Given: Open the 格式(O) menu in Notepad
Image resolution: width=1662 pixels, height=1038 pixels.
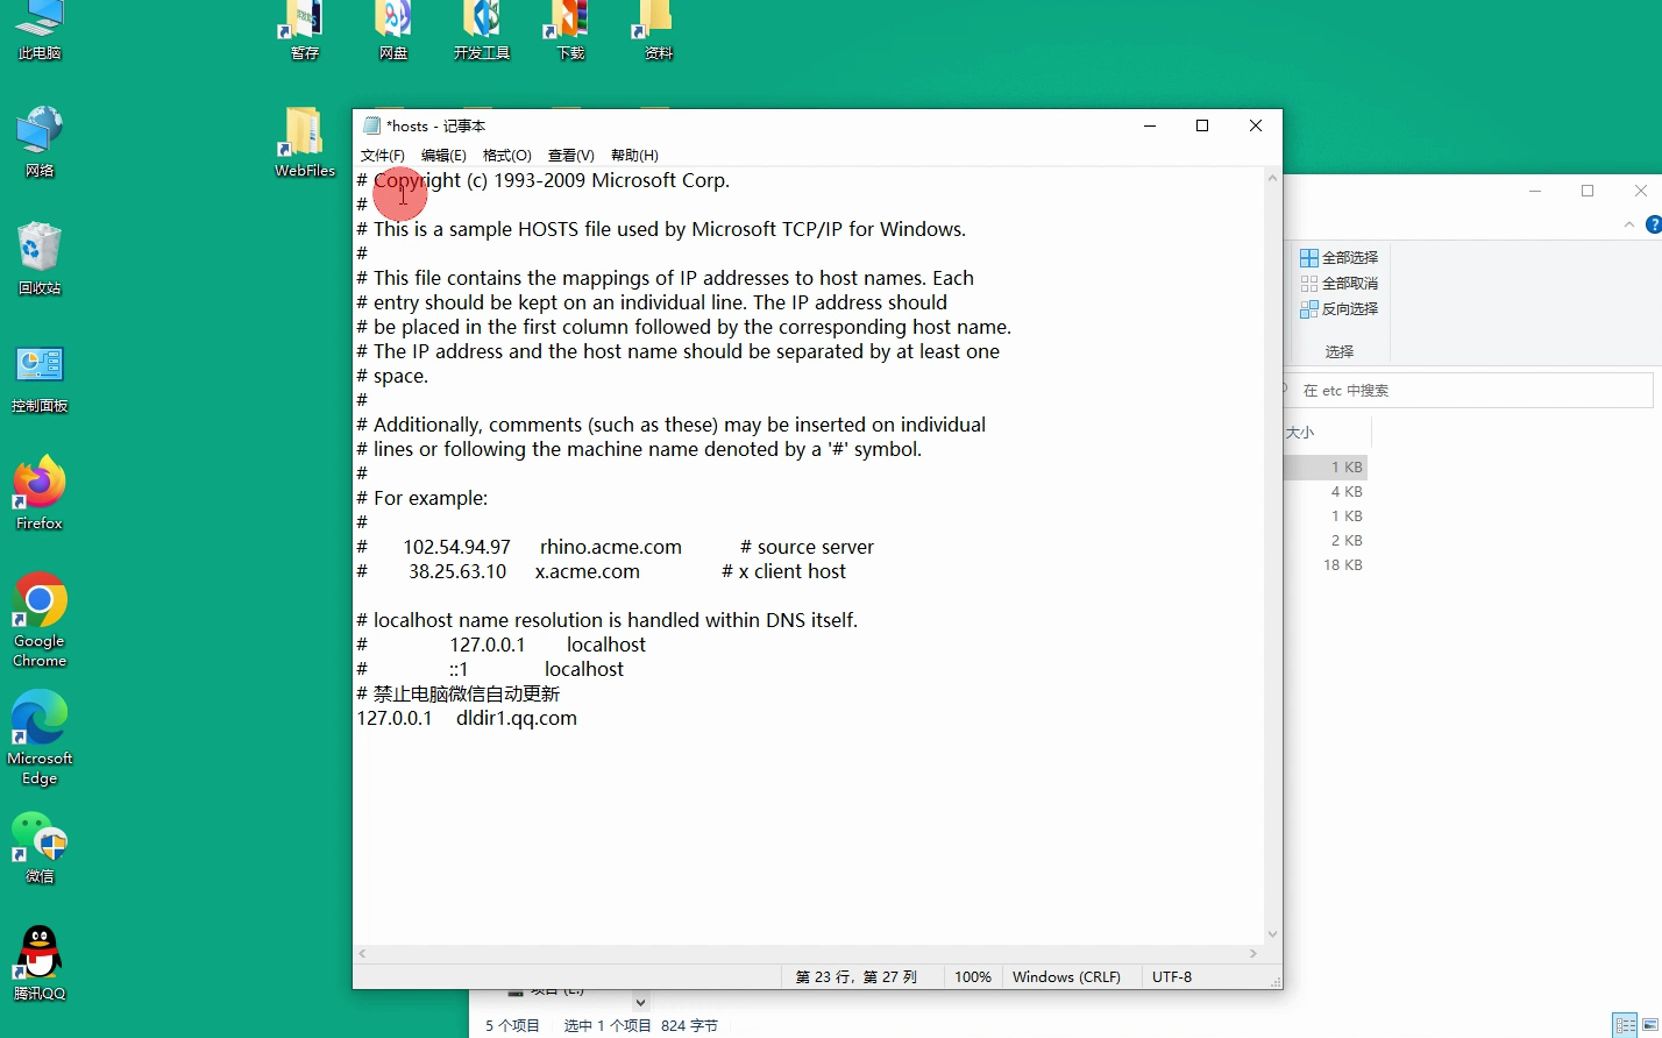Looking at the screenshot, I should [x=507, y=155].
